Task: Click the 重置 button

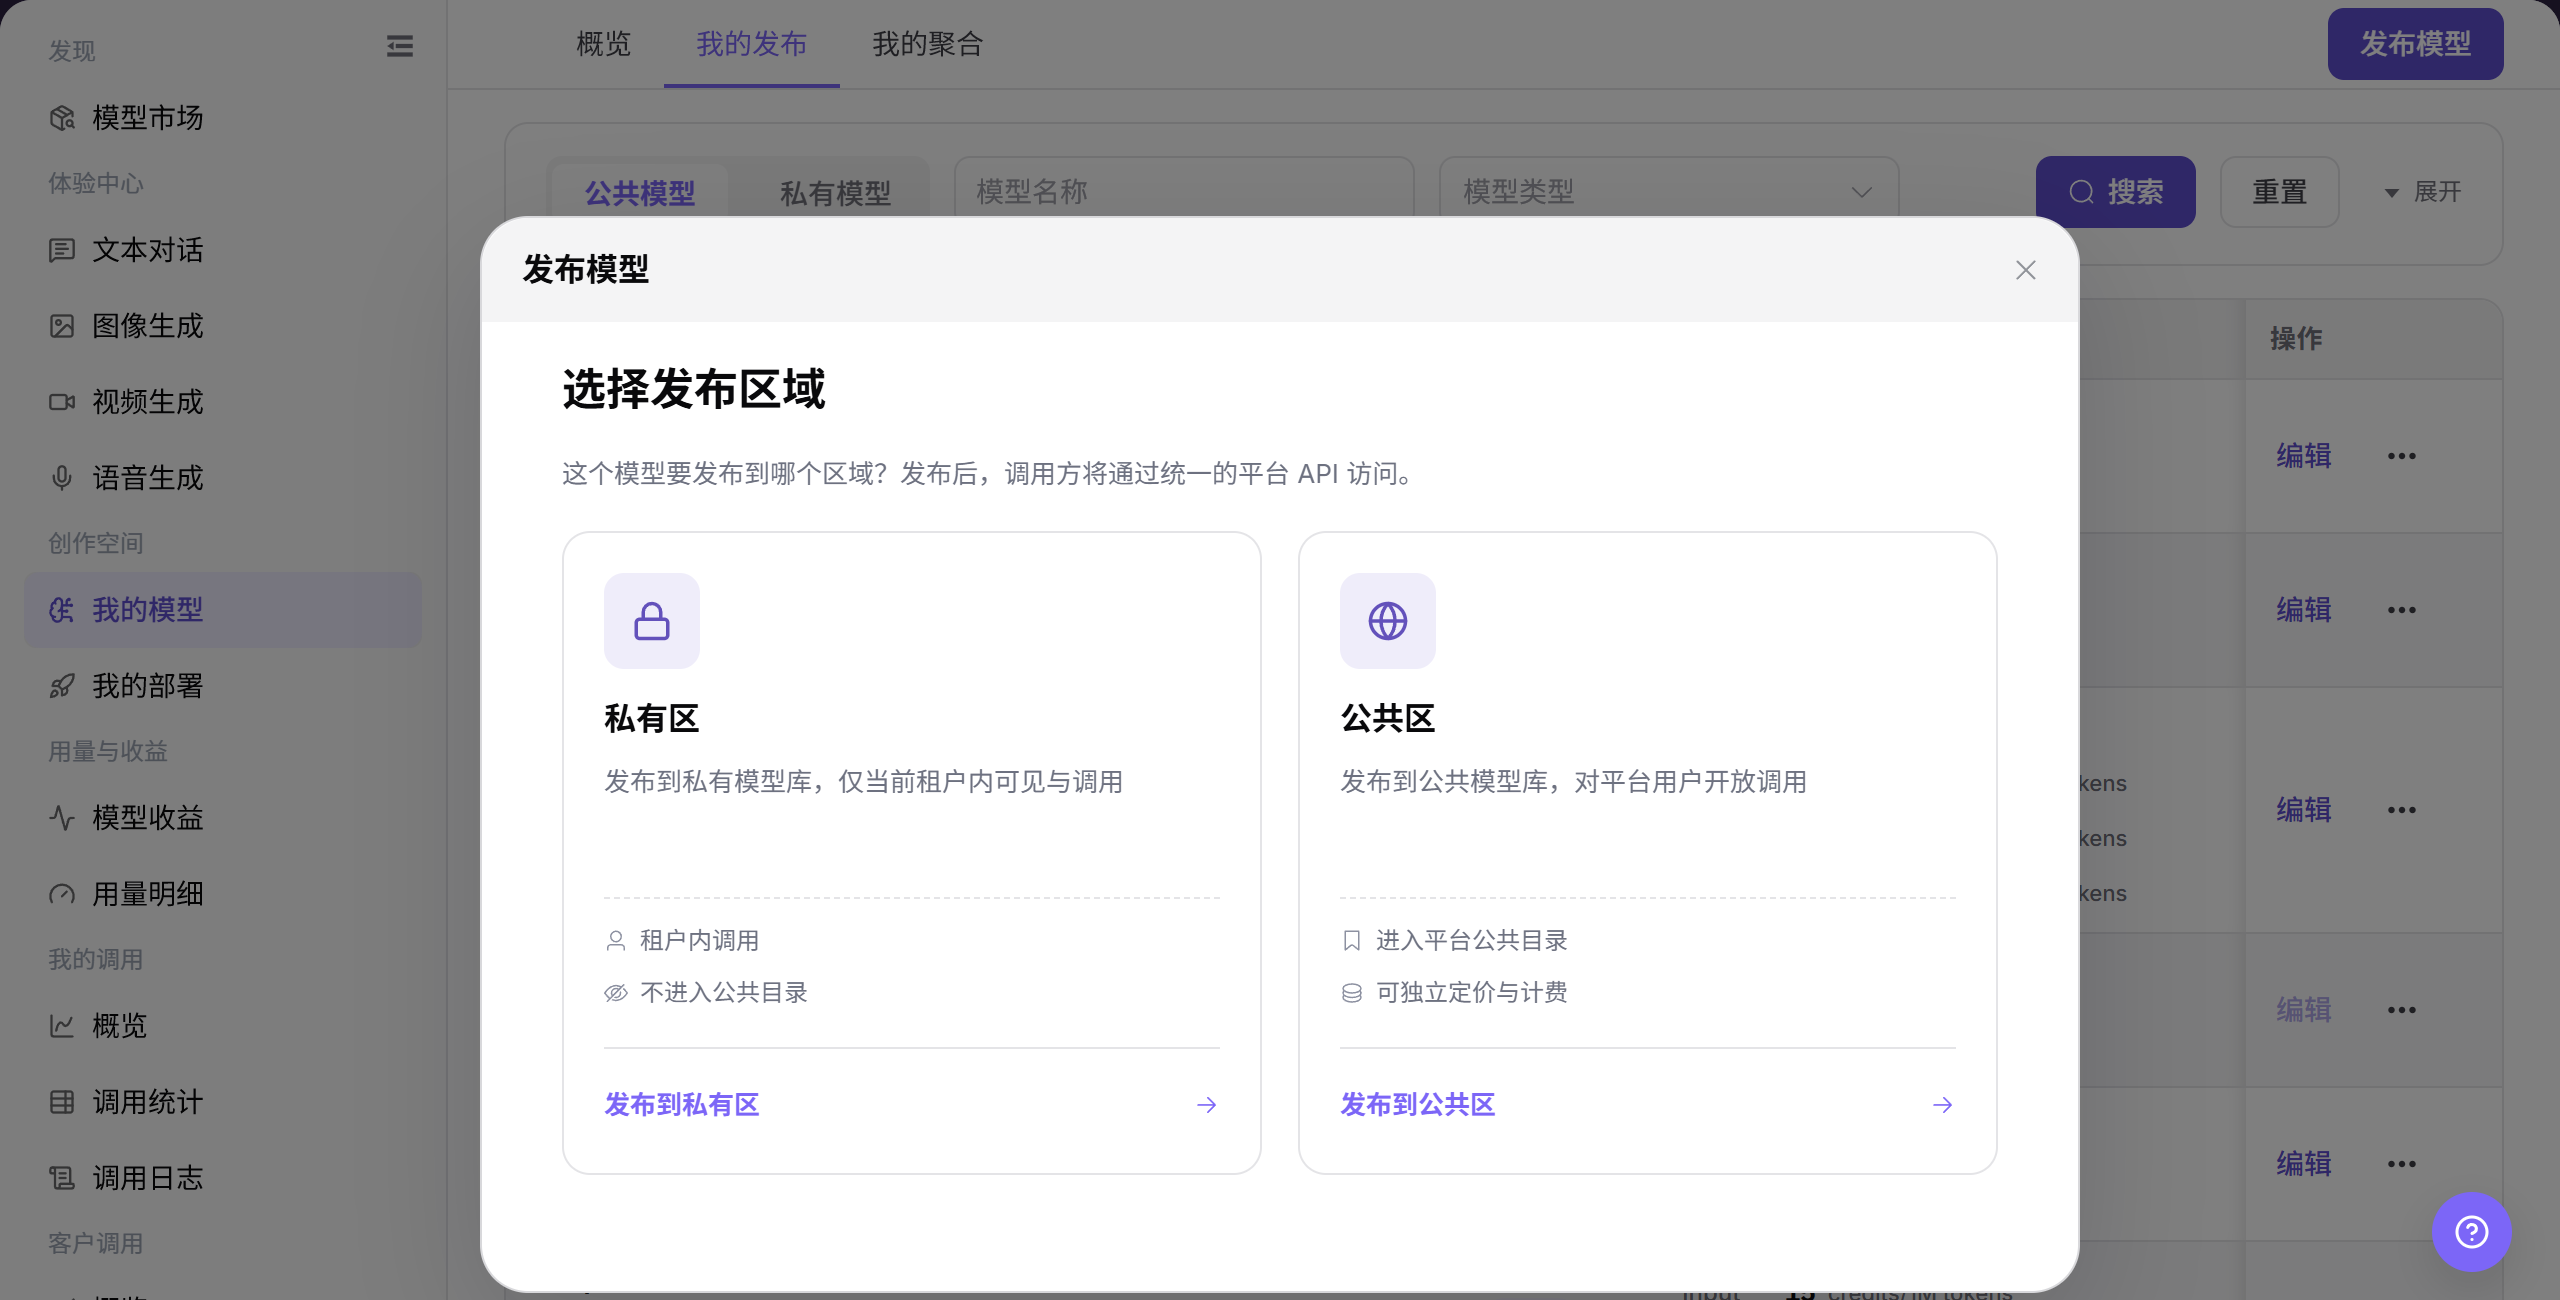Action: [2280, 192]
